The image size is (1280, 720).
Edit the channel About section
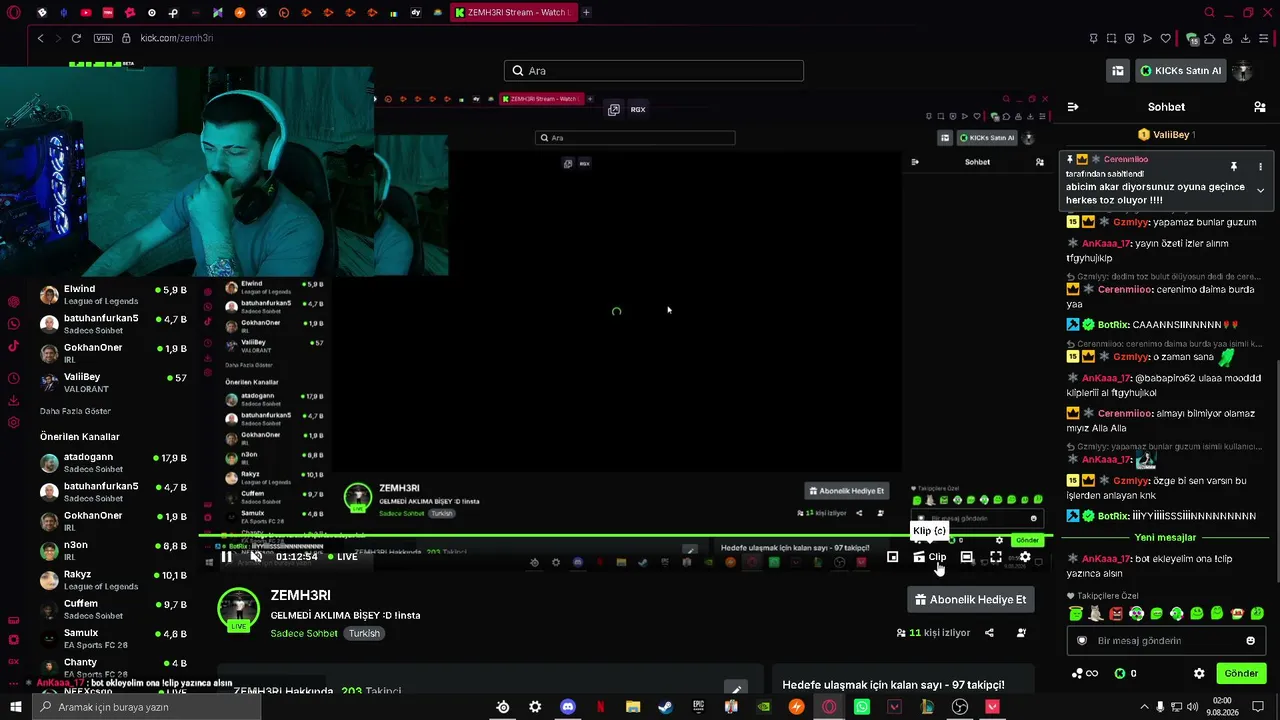tap(735, 689)
